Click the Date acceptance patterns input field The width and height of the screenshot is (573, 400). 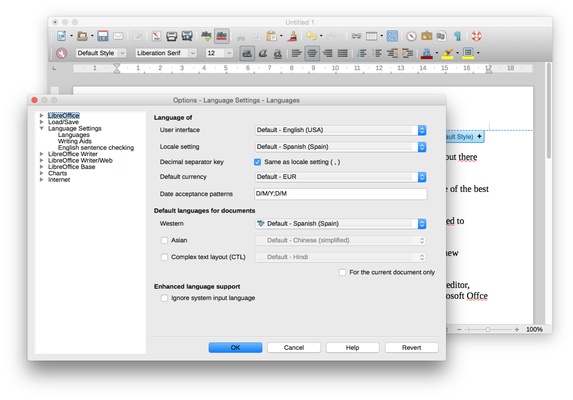pos(341,194)
